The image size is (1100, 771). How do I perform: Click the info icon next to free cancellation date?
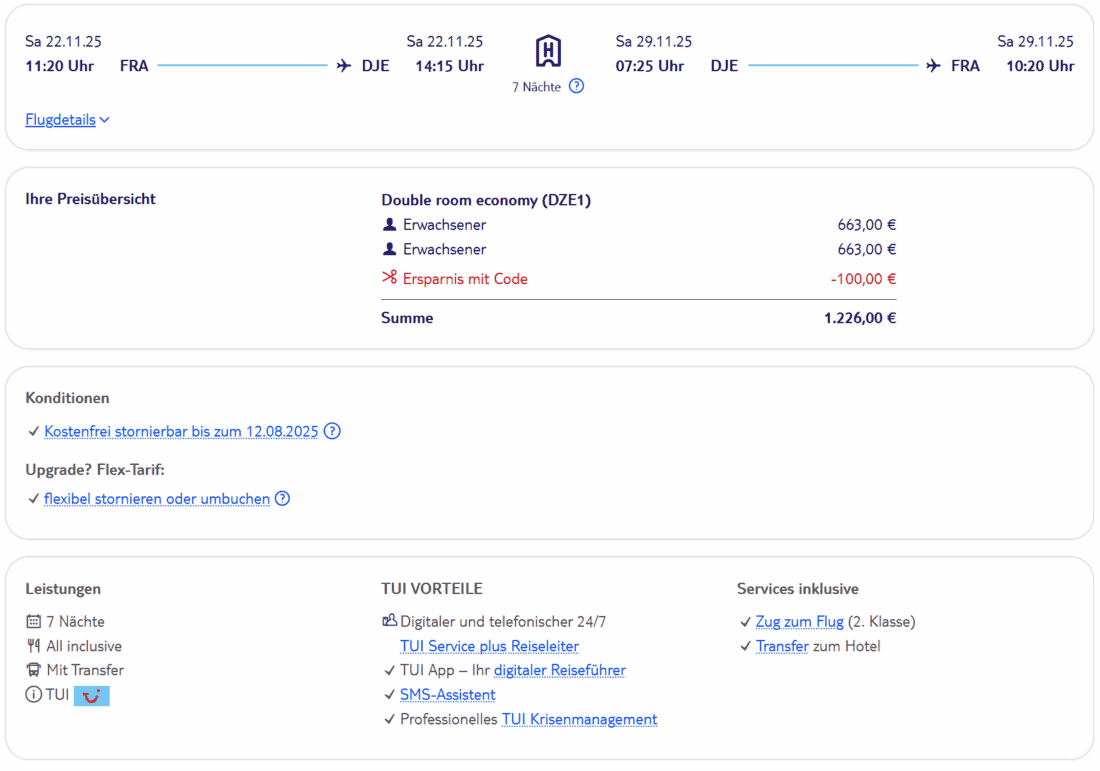(x=332, y=432)
